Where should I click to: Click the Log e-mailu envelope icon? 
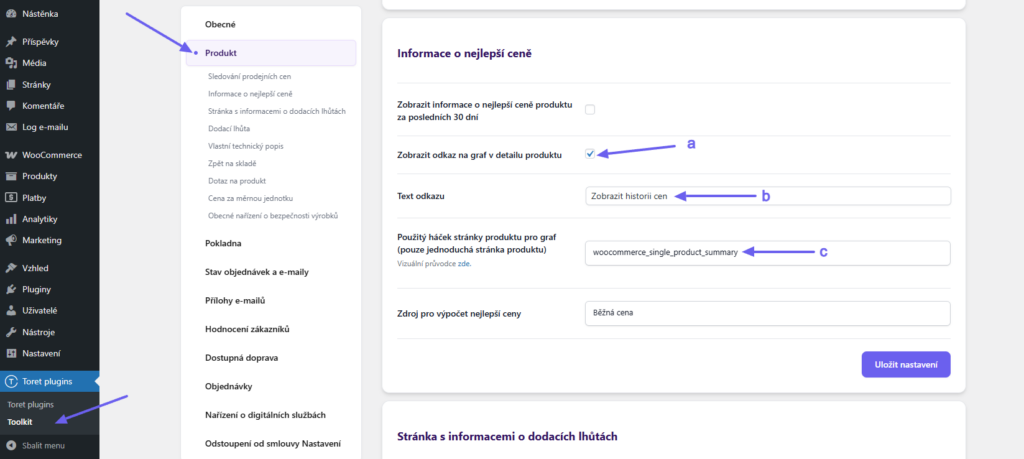click(10, 127)
